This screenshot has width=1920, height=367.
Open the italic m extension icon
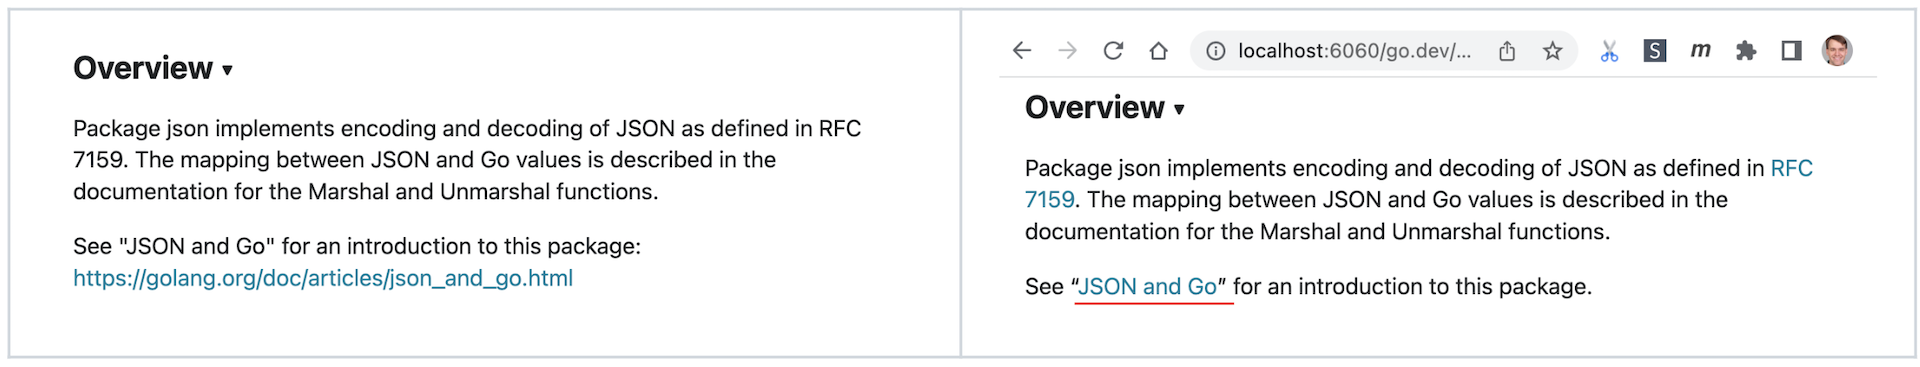[x=1700, y=50]
